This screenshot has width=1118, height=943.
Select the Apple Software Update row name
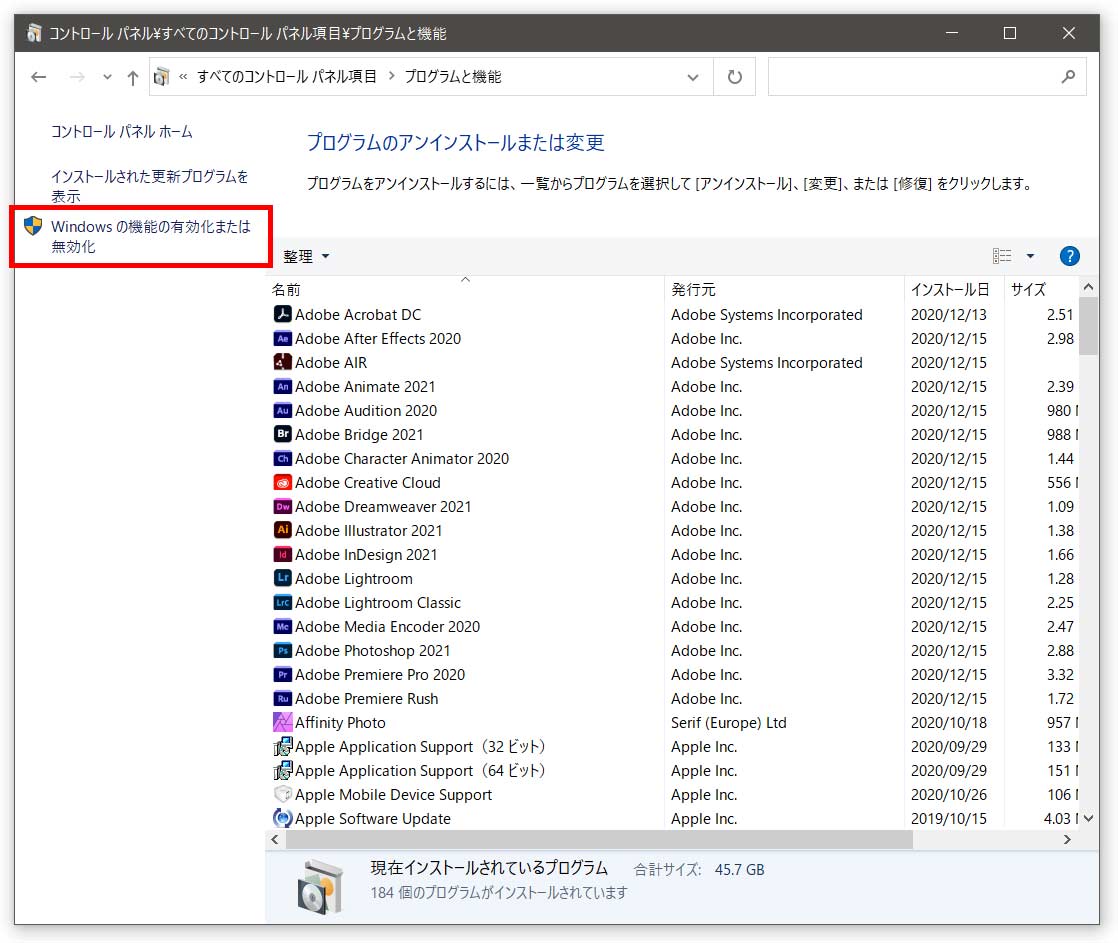[373, 819]
